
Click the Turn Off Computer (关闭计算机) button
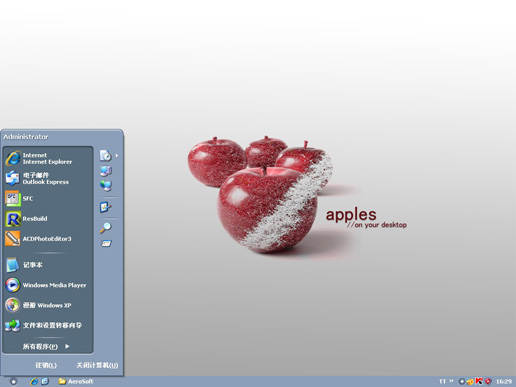pyautogui.click(x=97, y=365)
